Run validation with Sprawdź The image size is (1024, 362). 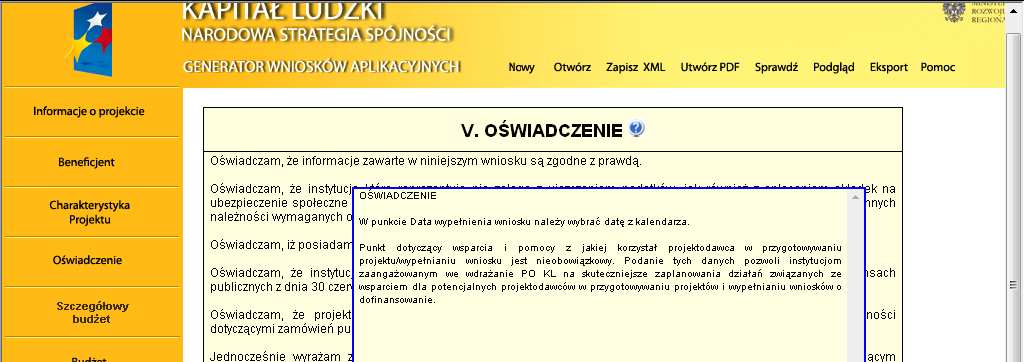[x=776, y=67]
